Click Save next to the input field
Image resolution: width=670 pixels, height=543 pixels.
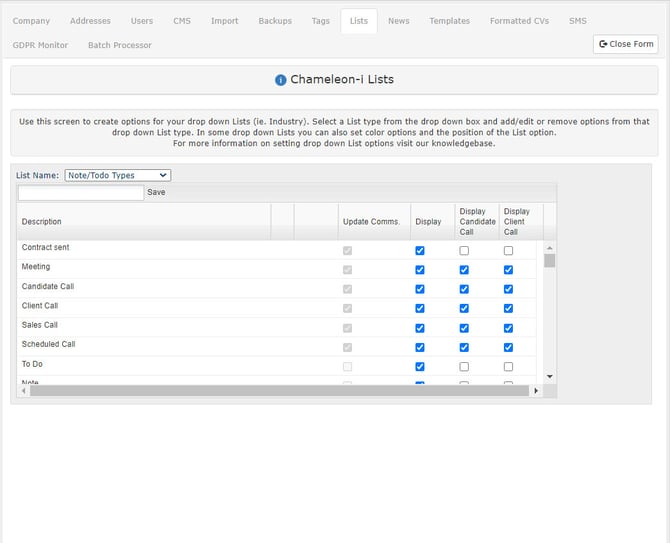tap(156, 192)
